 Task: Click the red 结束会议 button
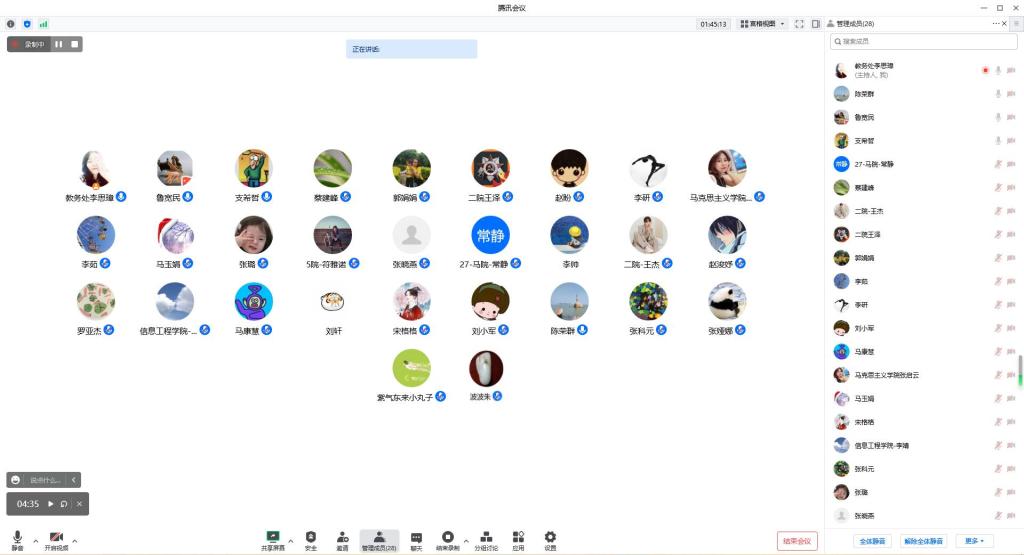[797, 541]
